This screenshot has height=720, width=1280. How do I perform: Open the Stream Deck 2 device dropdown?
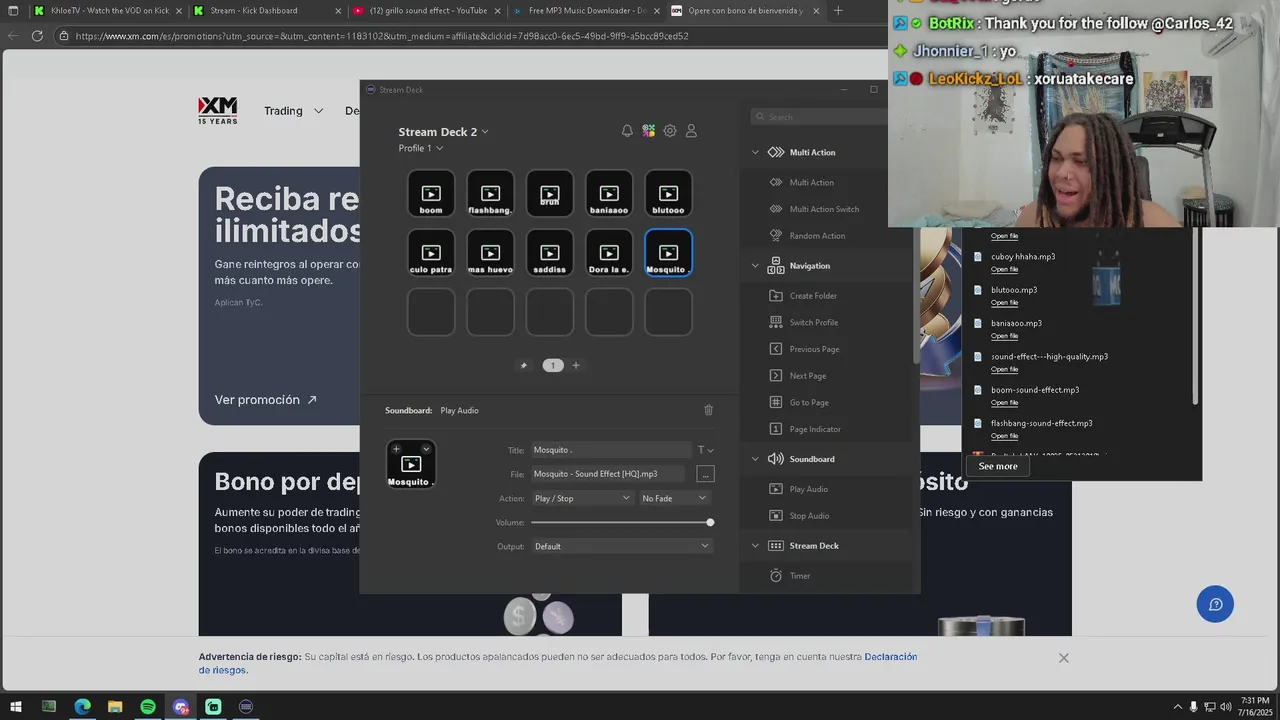(x=443, y=132)
